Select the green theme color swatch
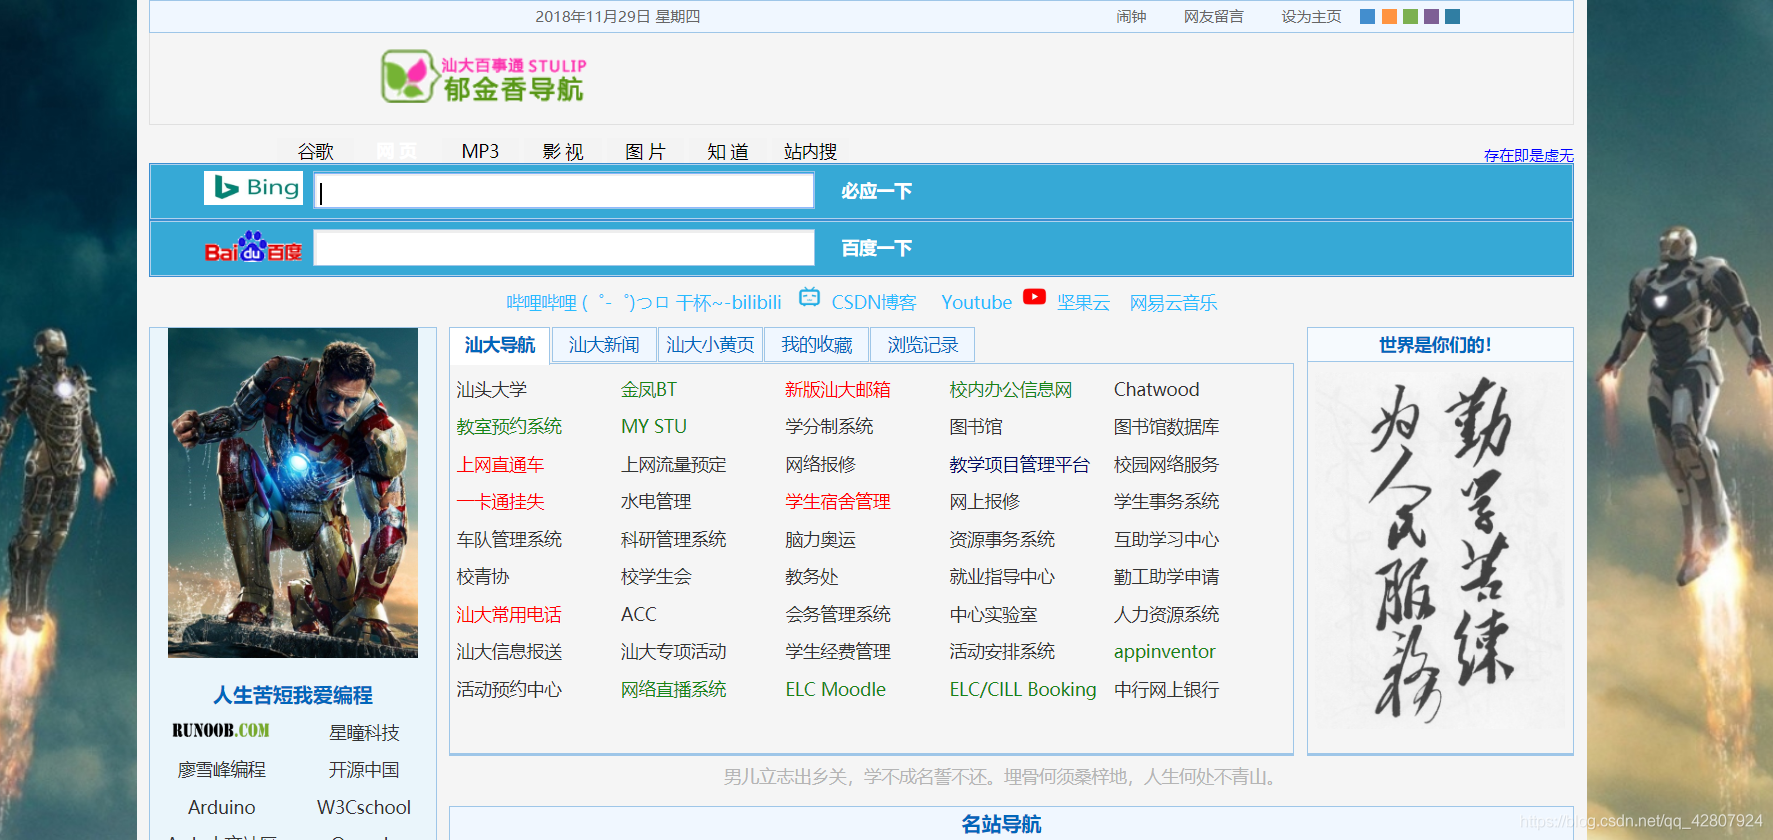This screenshot has height=840, width=1773. point(1410,16)
